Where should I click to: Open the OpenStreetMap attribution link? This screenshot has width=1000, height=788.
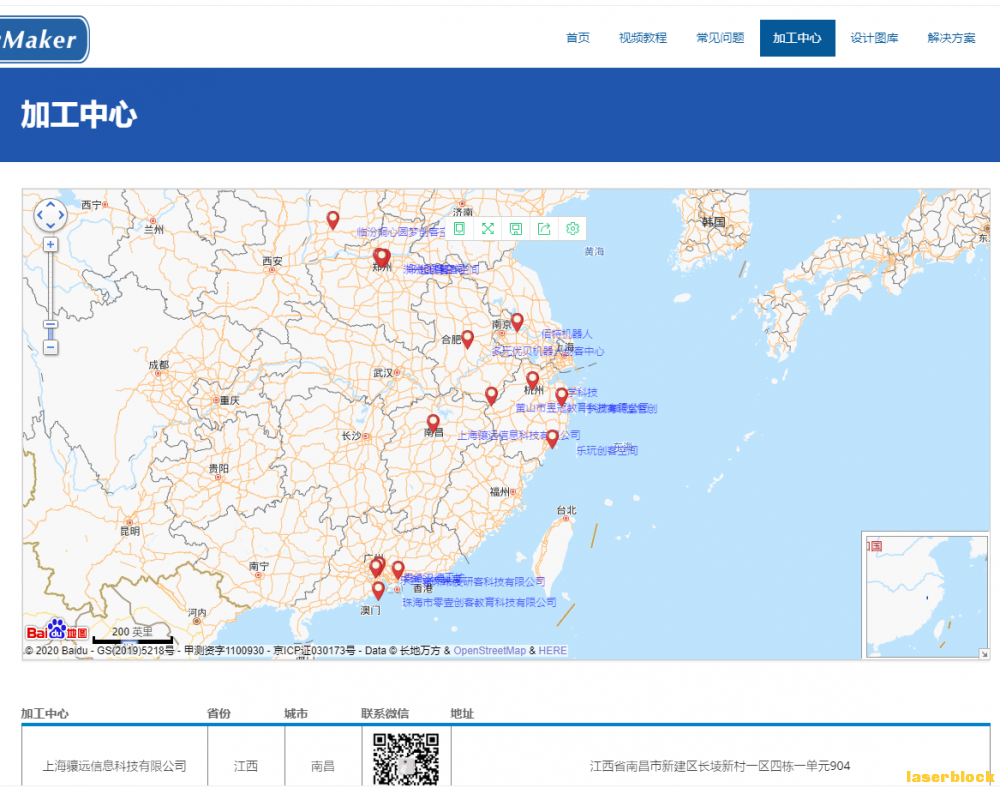click(x=490, y=650)
